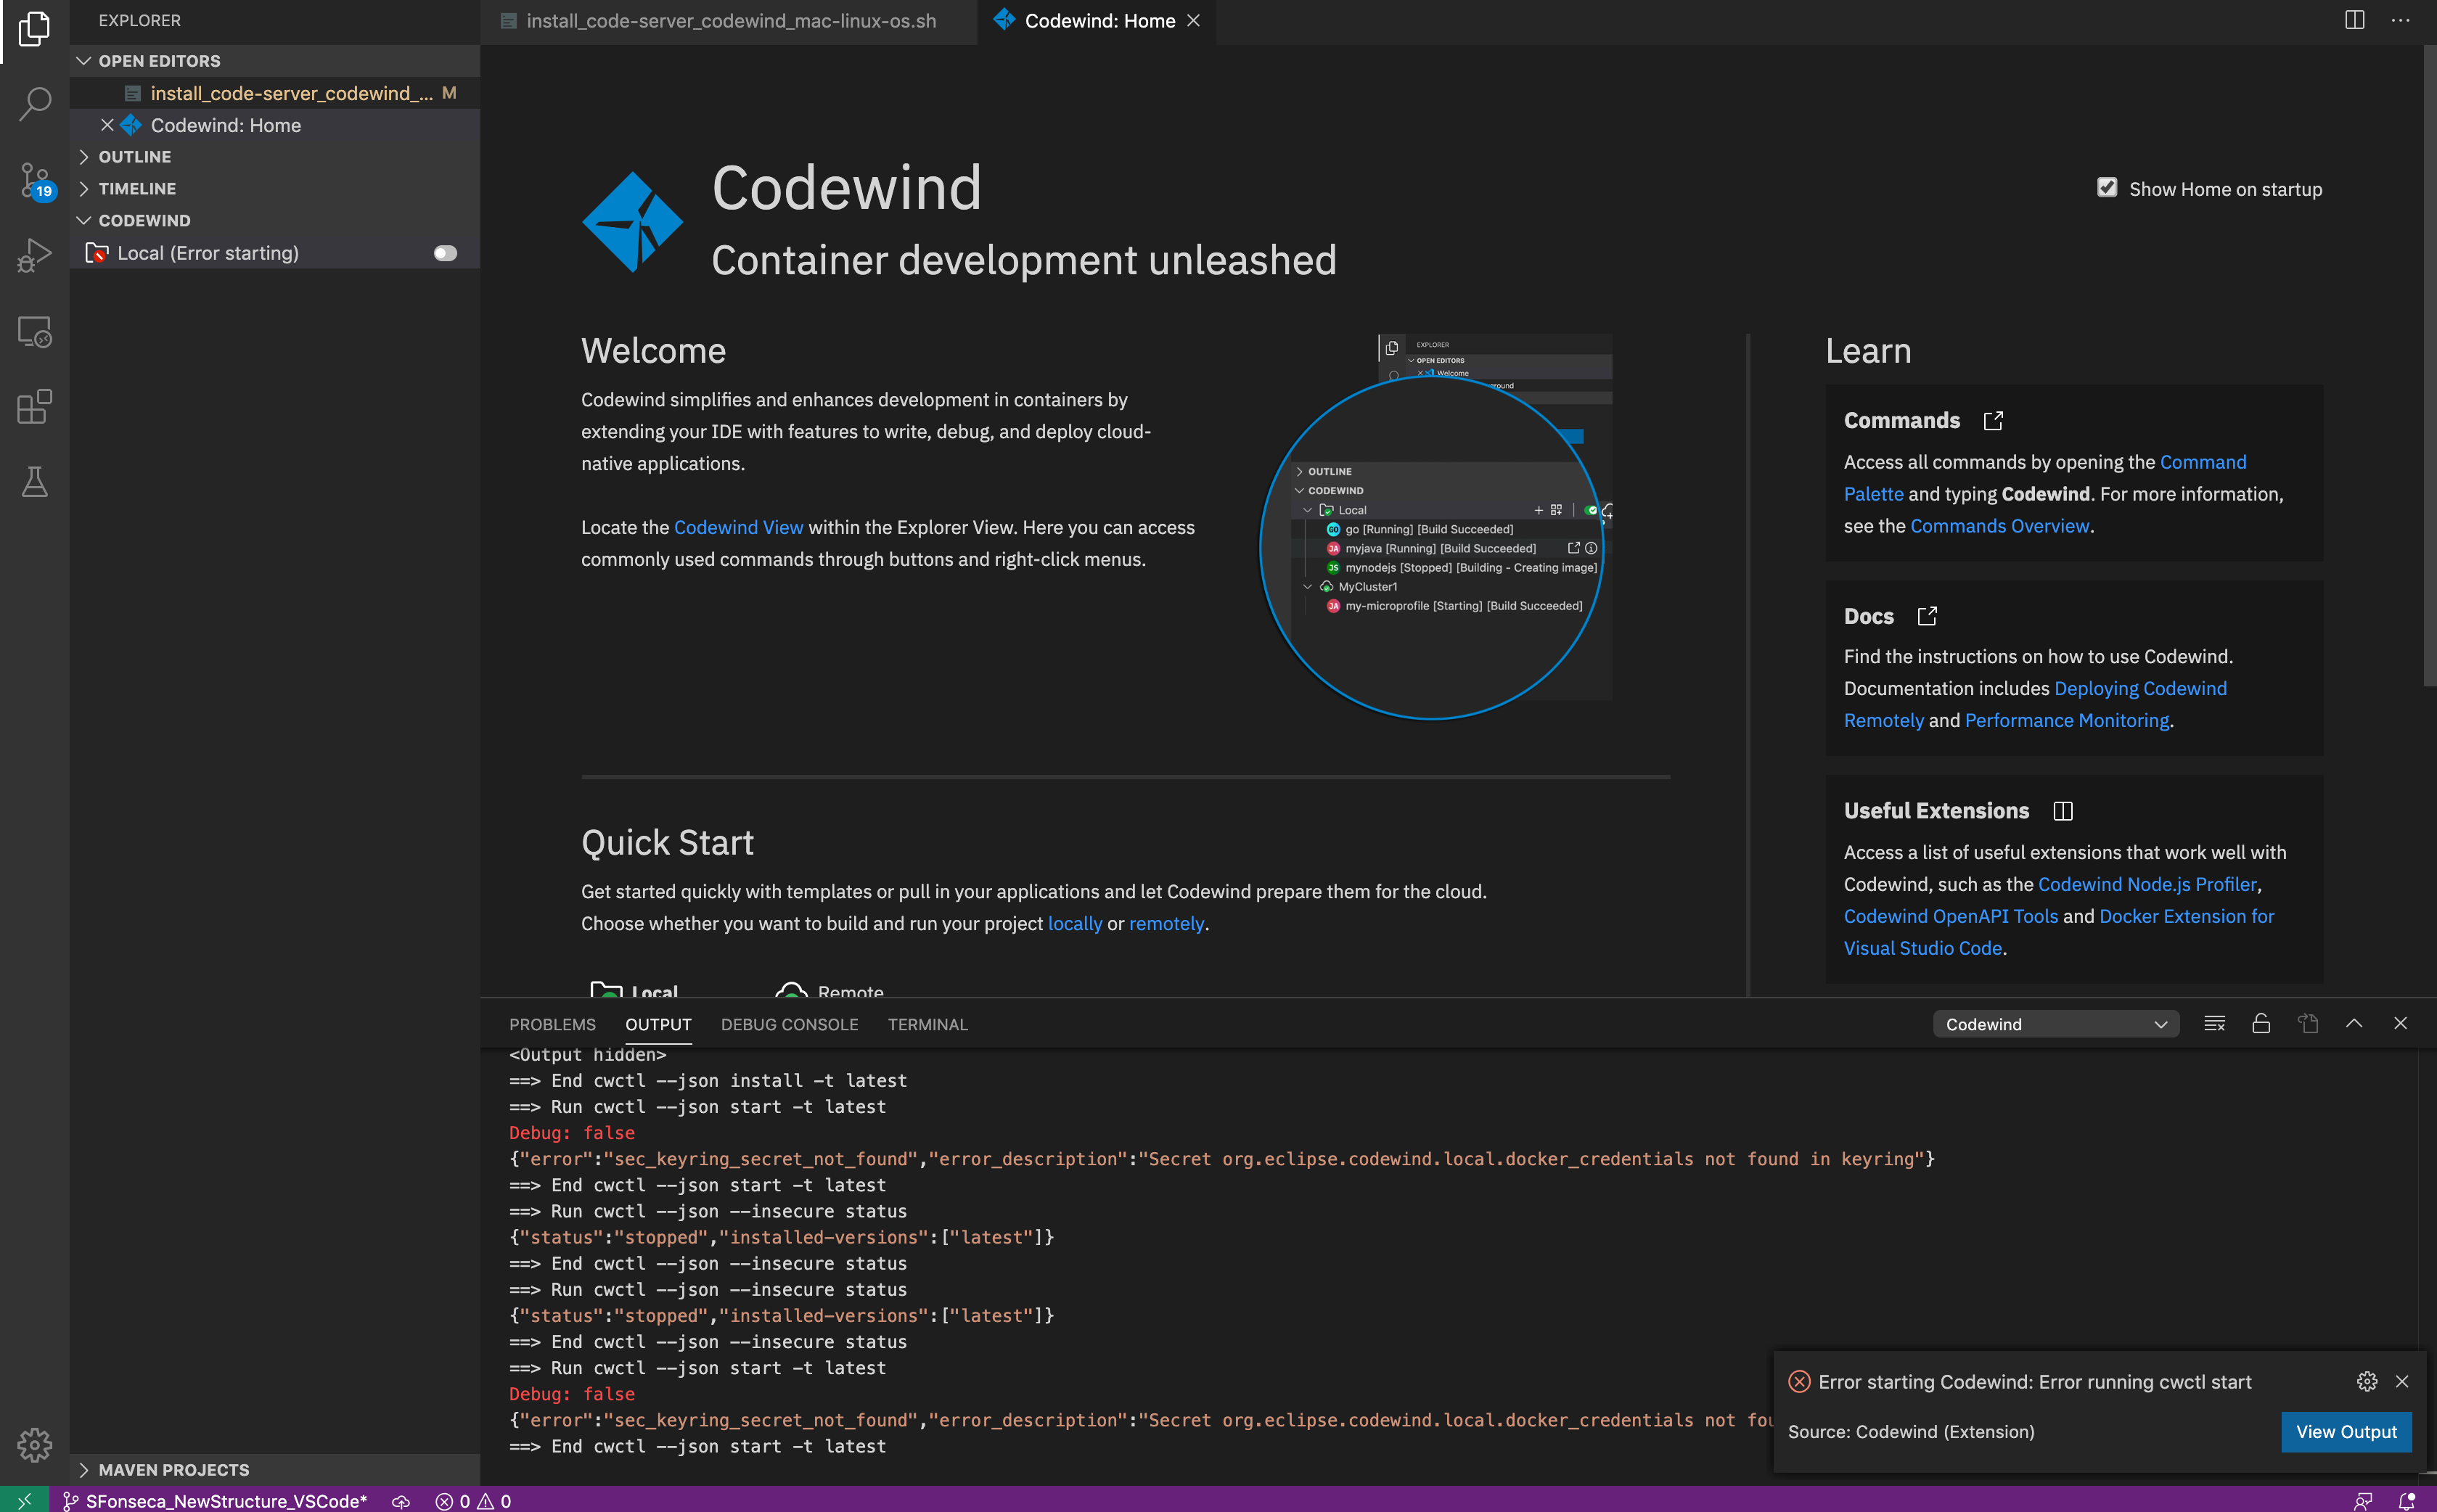Switch to the install_code-server script tab
The width and height of the screenshot is (2437, 1512).
[x=731, y=20]
